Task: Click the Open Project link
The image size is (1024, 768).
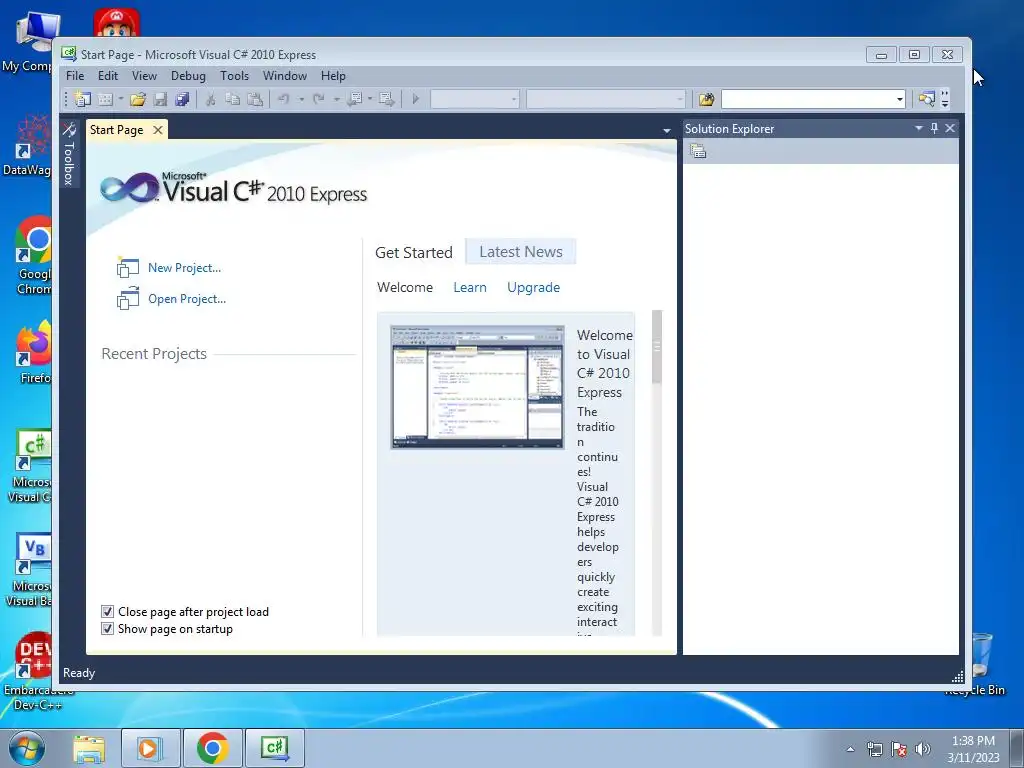Action: point(187,298)
